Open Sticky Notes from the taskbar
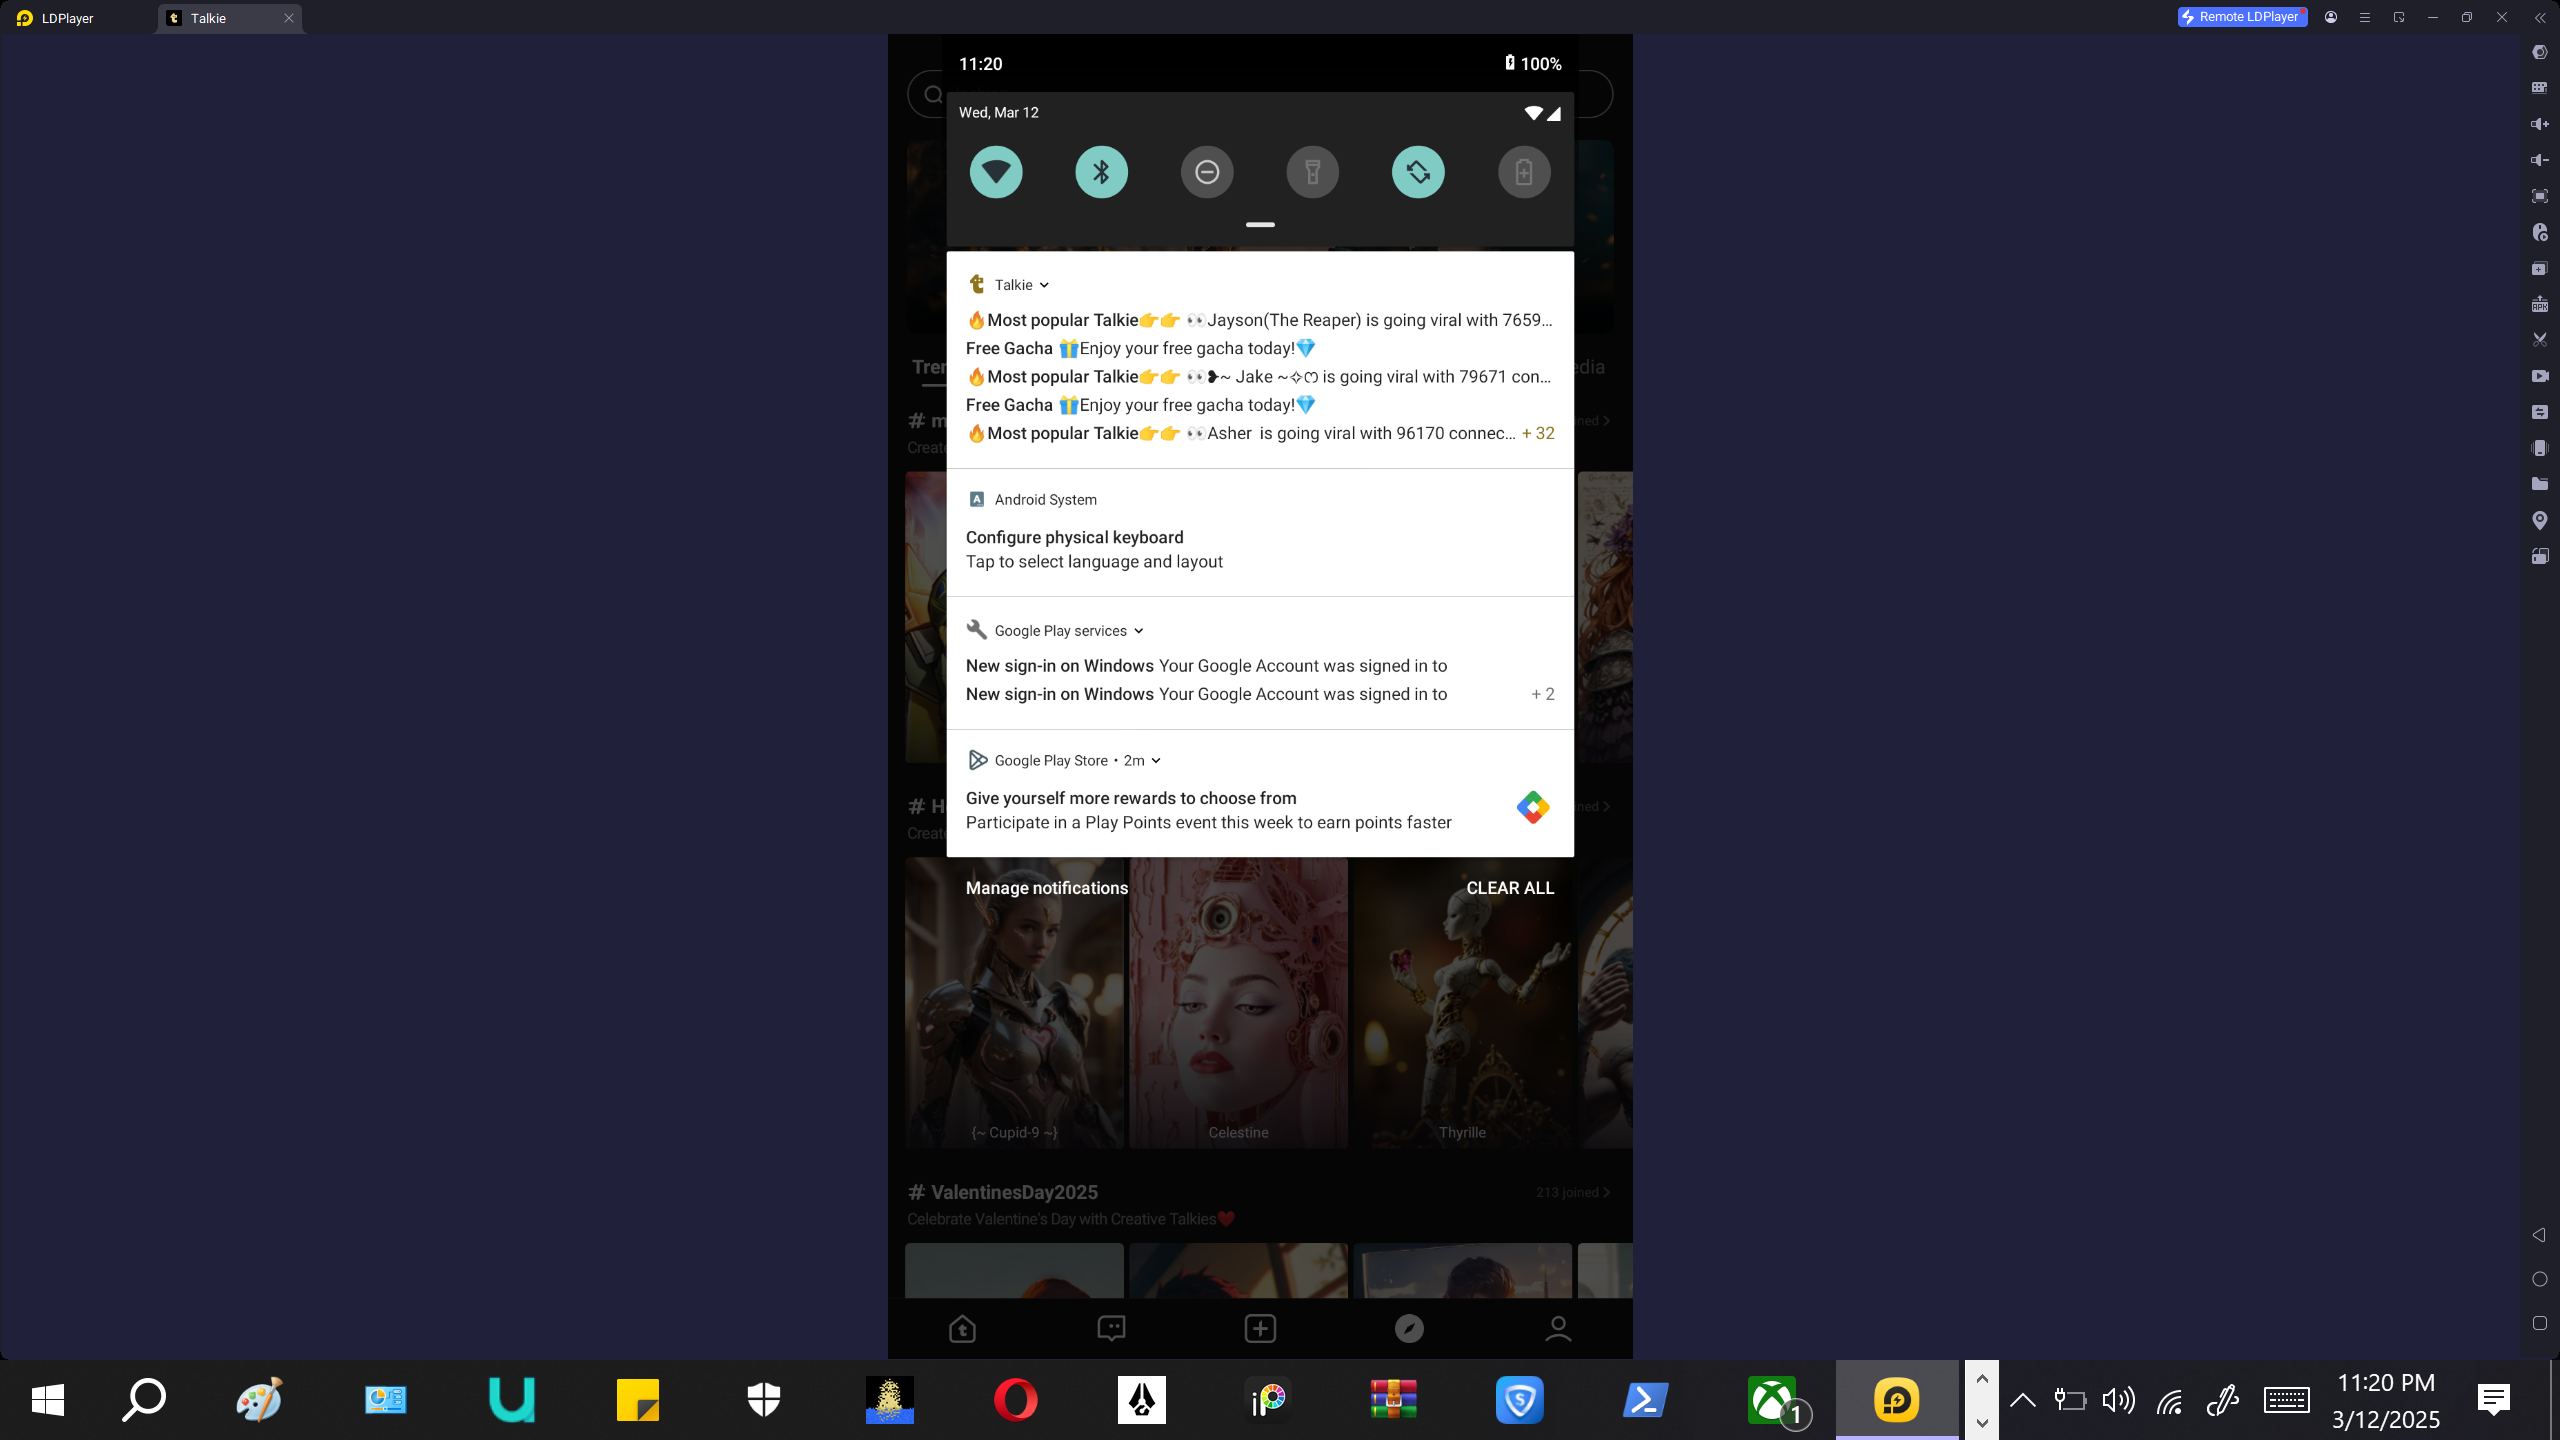Image resolution: width=2560 pixels, height=1440 pixels. click(x=638, y=1400)
